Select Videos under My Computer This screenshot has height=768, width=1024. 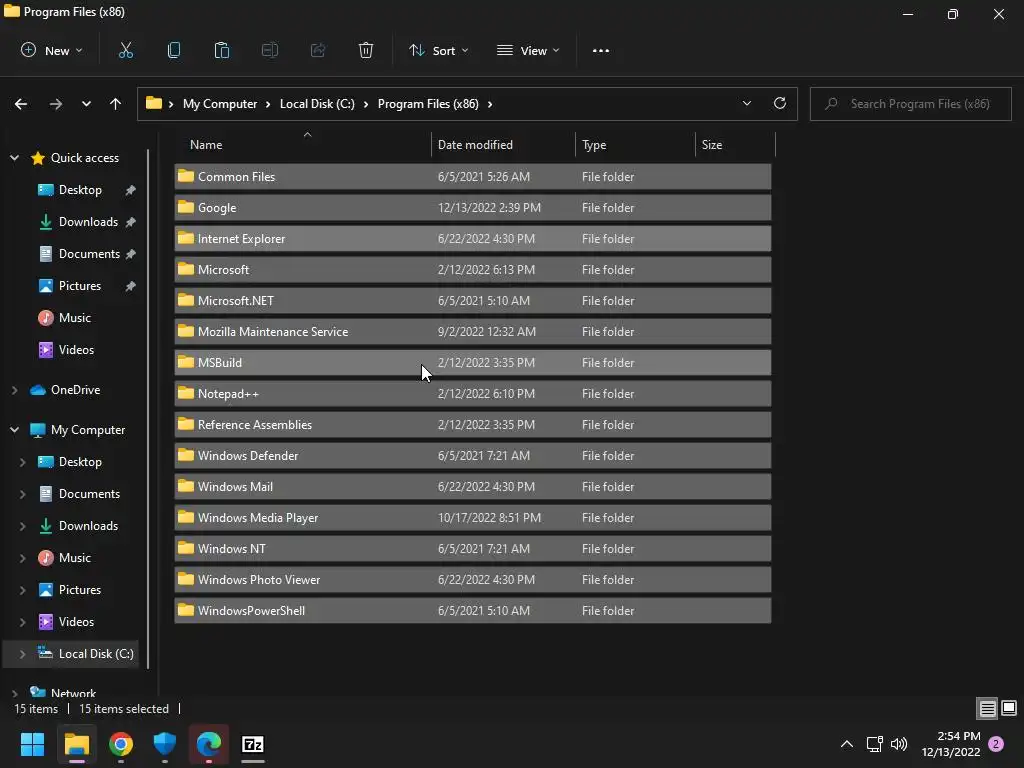pos(76,622)
